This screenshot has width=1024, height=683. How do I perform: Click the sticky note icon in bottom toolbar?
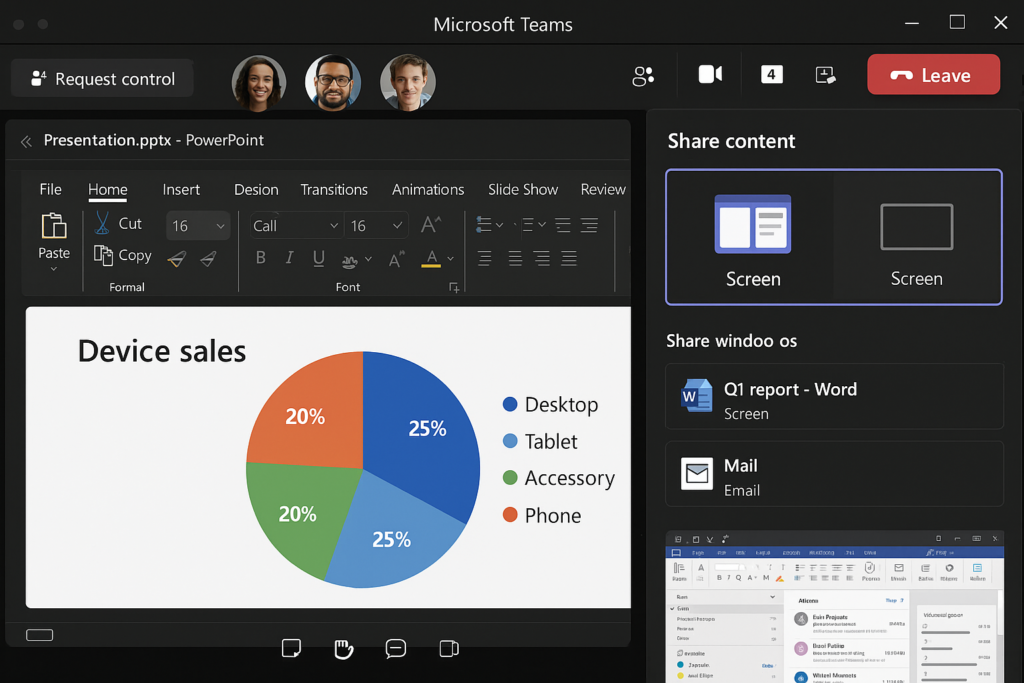coord(291,648)
